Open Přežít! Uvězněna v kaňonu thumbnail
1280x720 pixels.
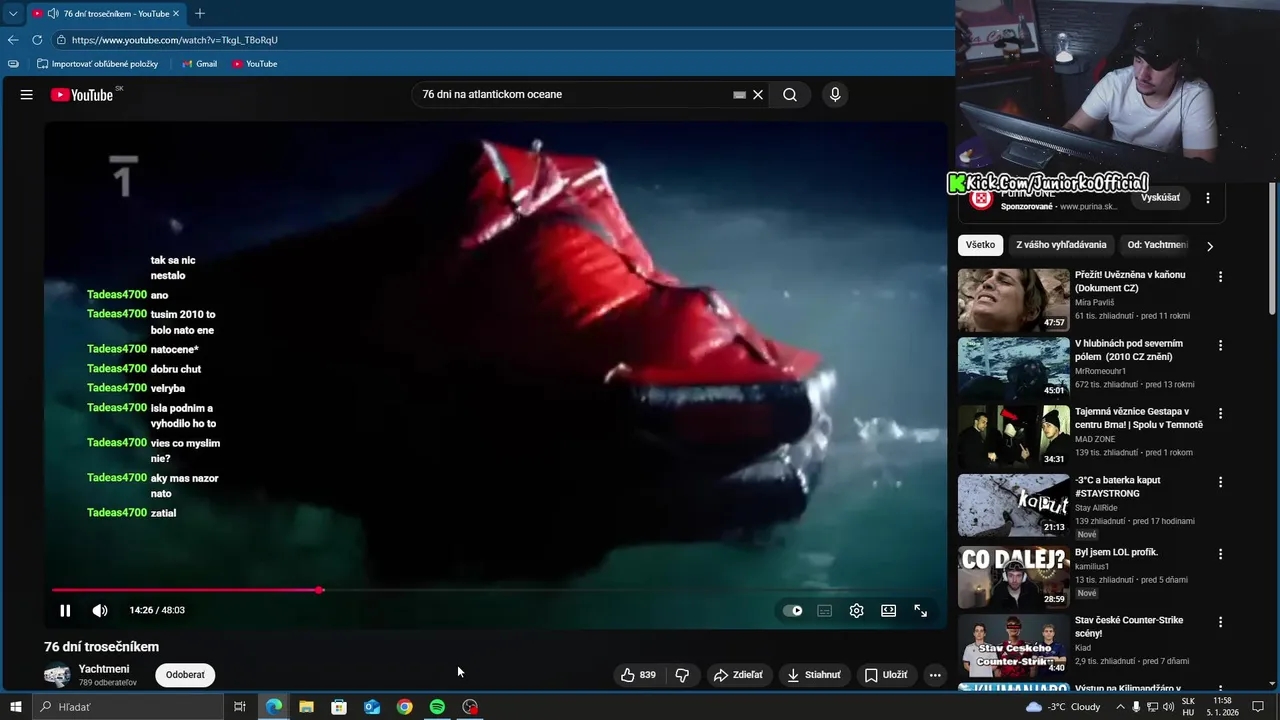1014,300
